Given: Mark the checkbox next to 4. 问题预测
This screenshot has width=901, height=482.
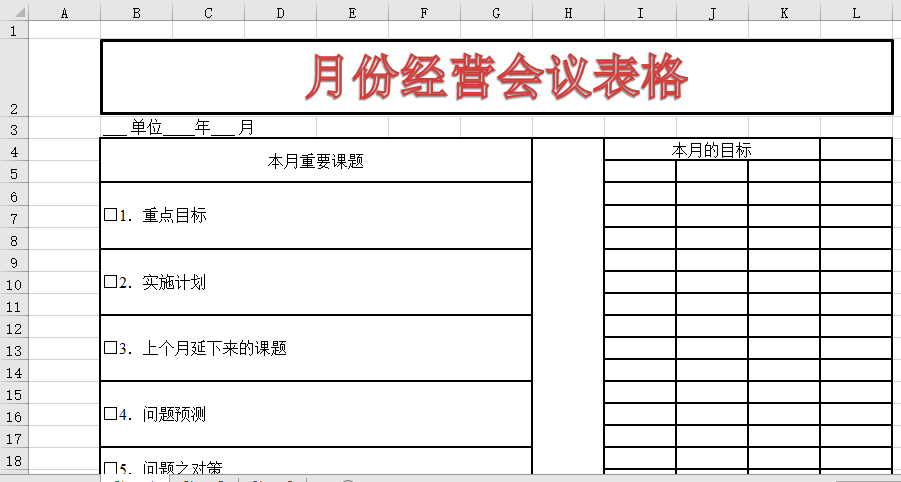Looking at the screenshot, I should 110,414.
